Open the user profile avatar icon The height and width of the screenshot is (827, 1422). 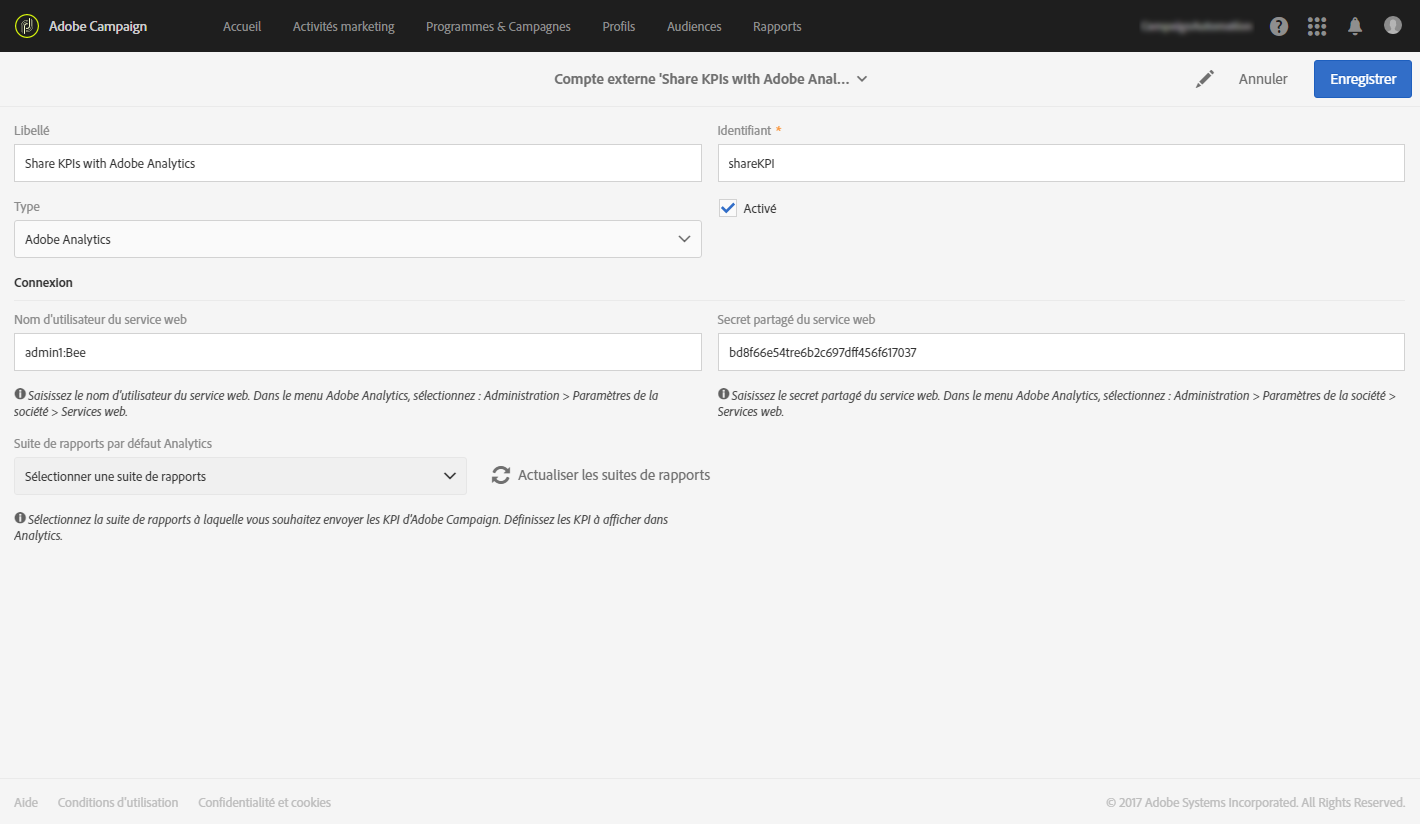(1393, 26)
